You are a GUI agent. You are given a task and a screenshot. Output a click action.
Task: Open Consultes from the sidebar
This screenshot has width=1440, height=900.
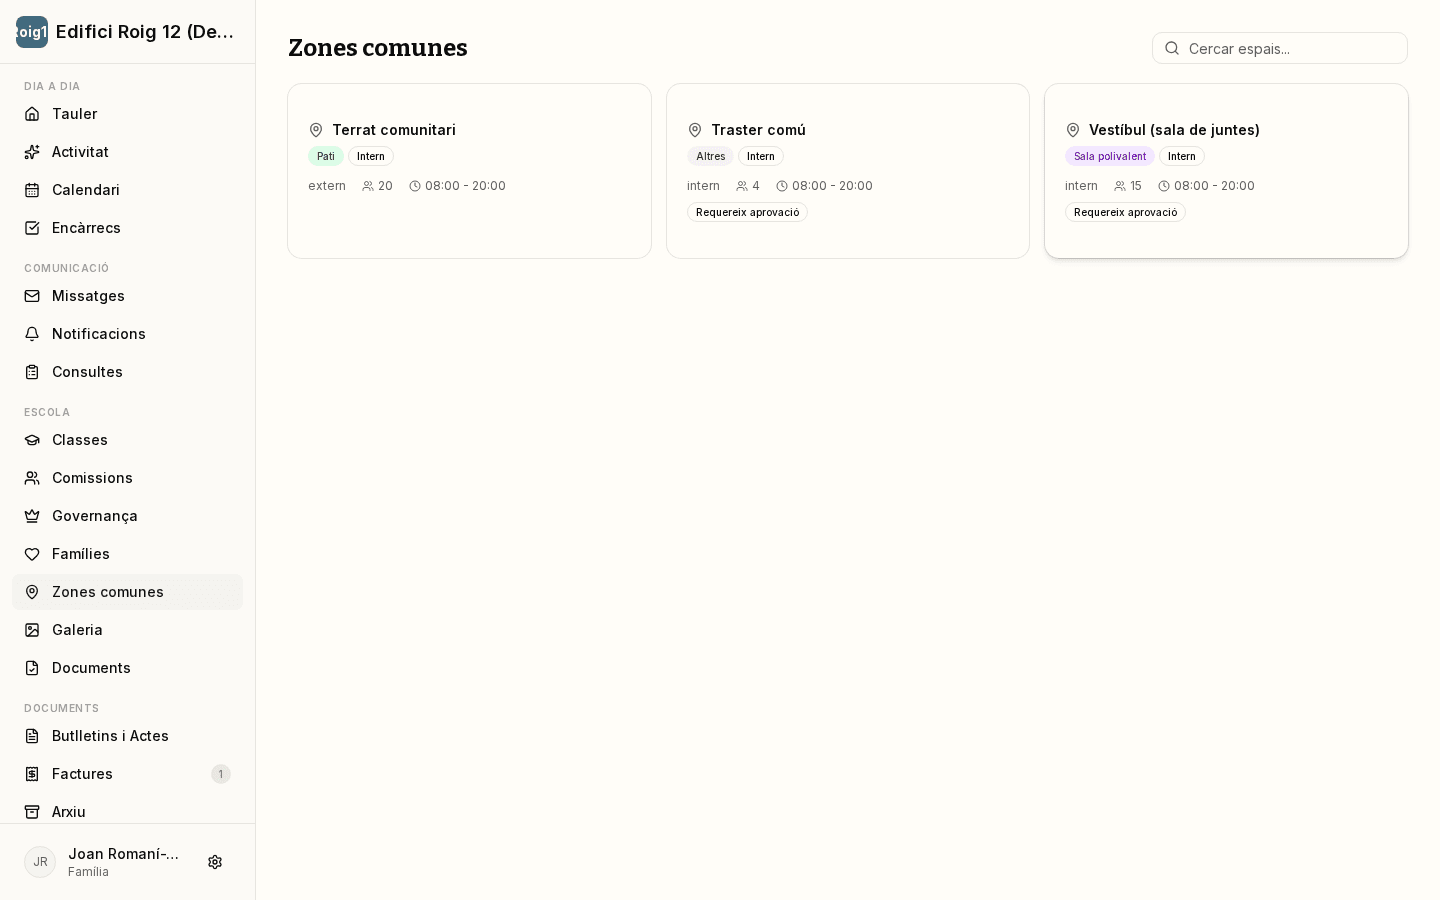pos(127,372)
